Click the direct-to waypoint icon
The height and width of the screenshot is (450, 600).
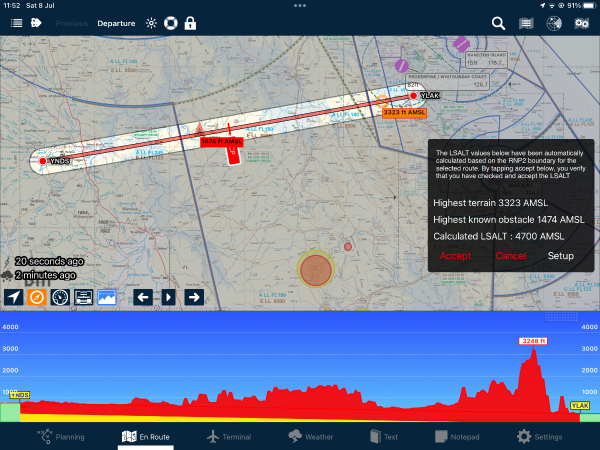pyautogui.click(x=36, y=23)
